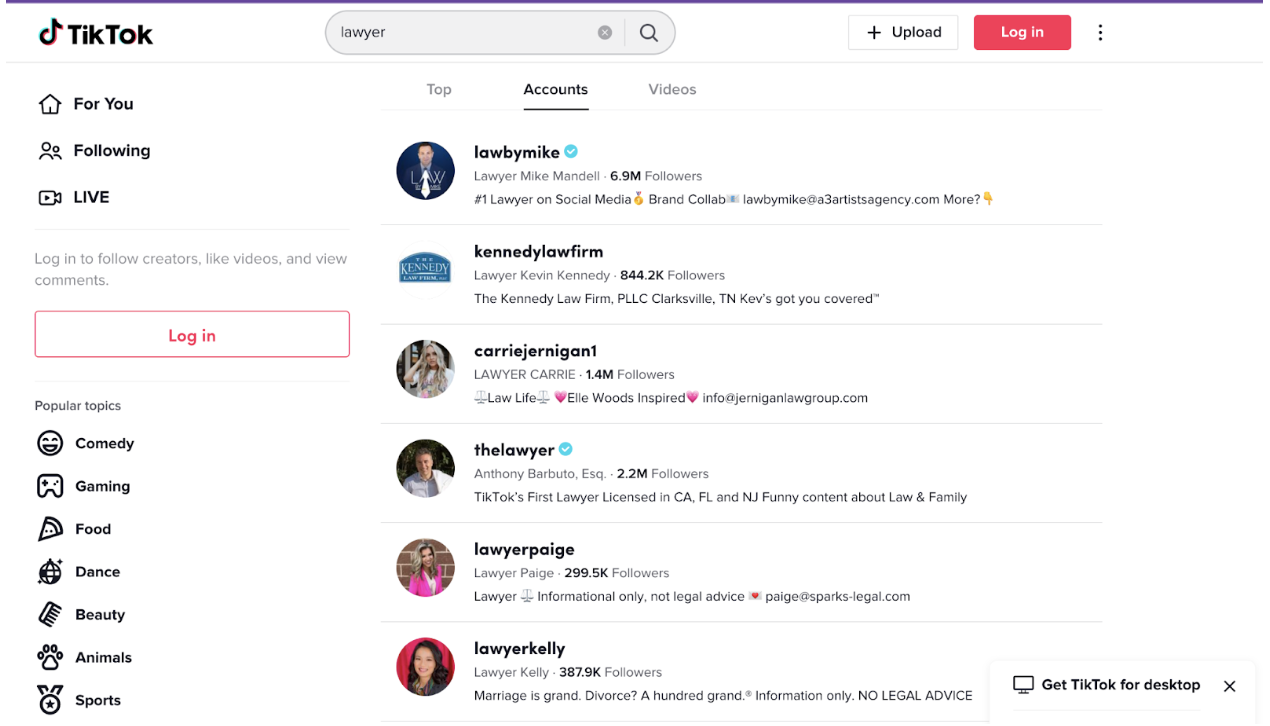Click the Dance globe icon
This screenshot has width=1270, height=726.
click(50, 572)
